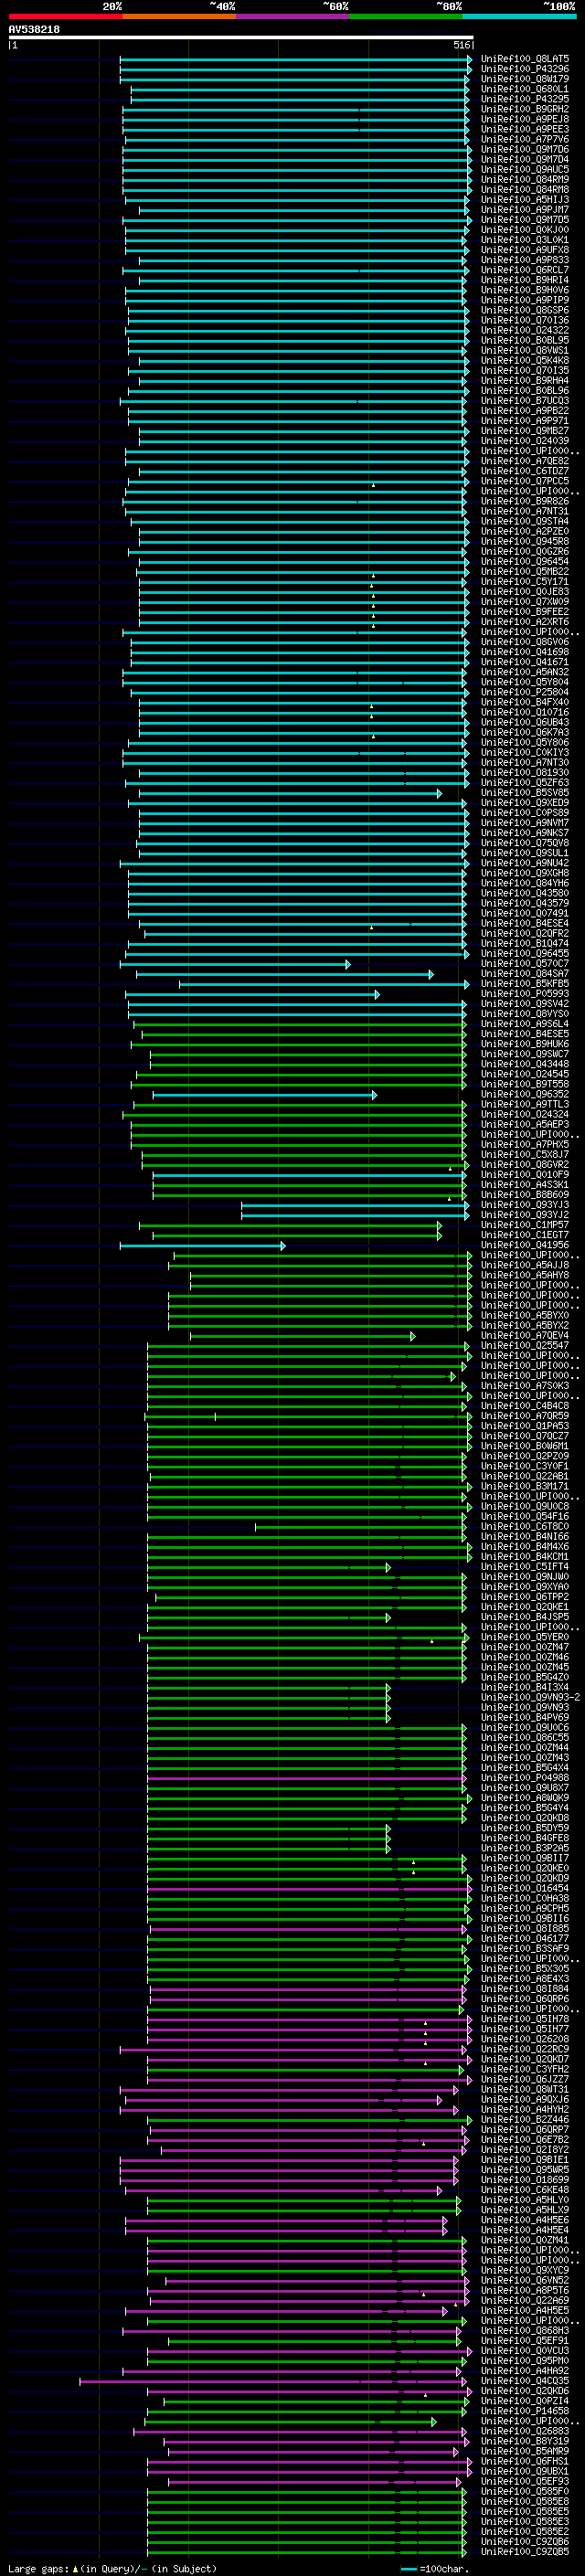Open hit UniRef100_C5X8J7

[x=525, y=1155]
